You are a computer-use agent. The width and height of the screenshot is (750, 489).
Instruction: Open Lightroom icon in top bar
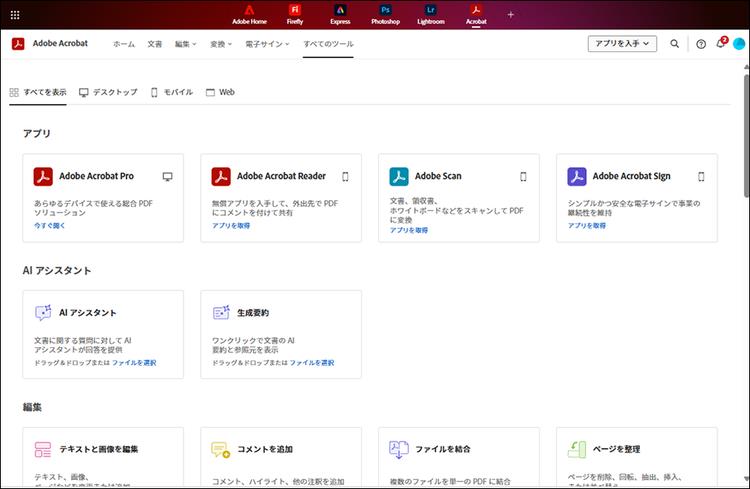(x=431, y=14)
